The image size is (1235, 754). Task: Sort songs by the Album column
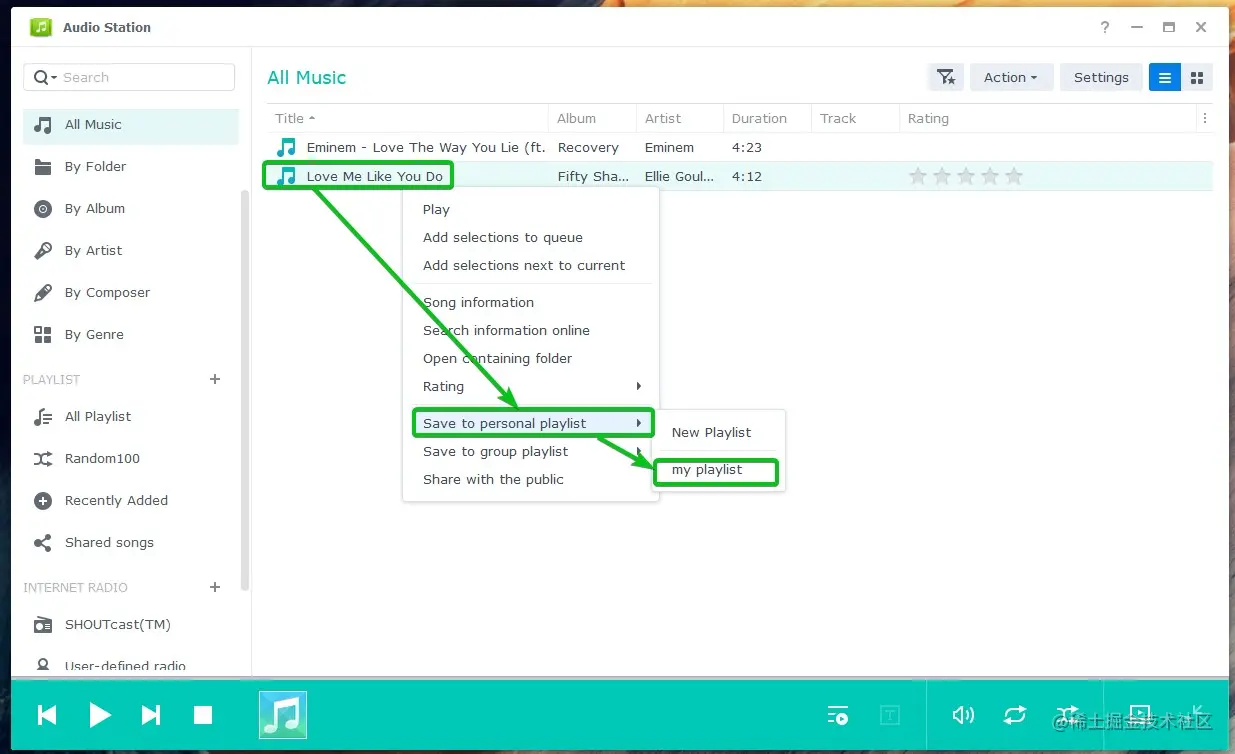pyautogui.click(x=592, y=118)
